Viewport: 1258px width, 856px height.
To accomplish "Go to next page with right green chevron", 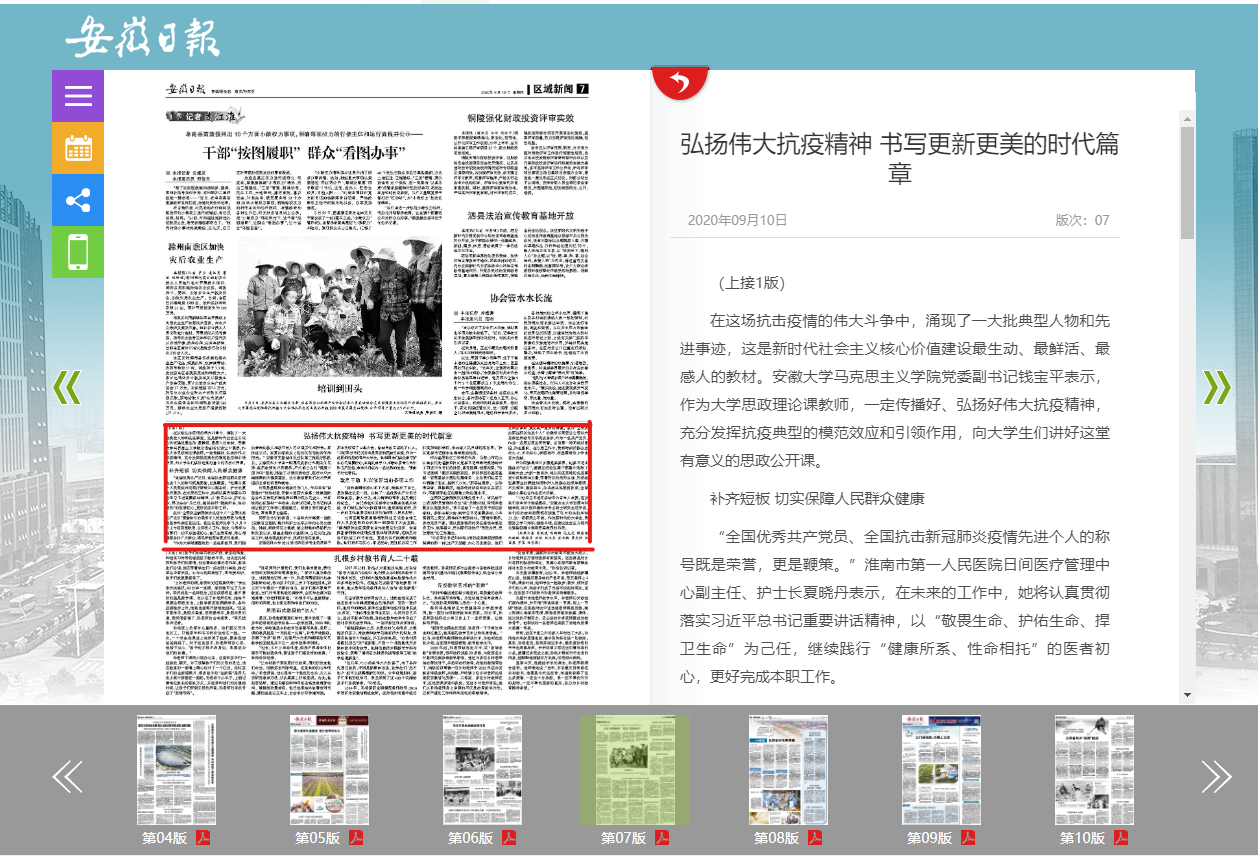I will (1216, 387).
